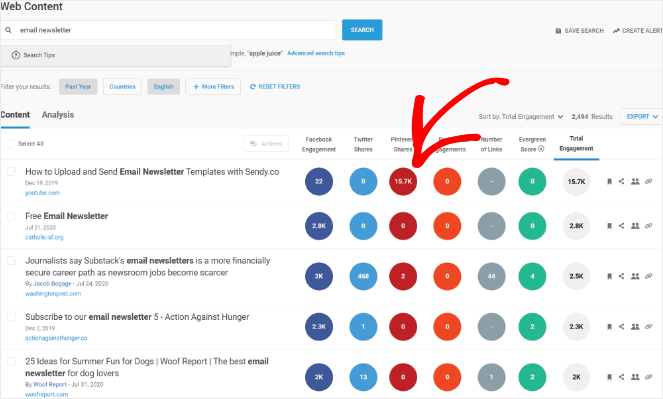Switch to the Analysis tab
Screen dimensions: 663x399
click(58, 115)
